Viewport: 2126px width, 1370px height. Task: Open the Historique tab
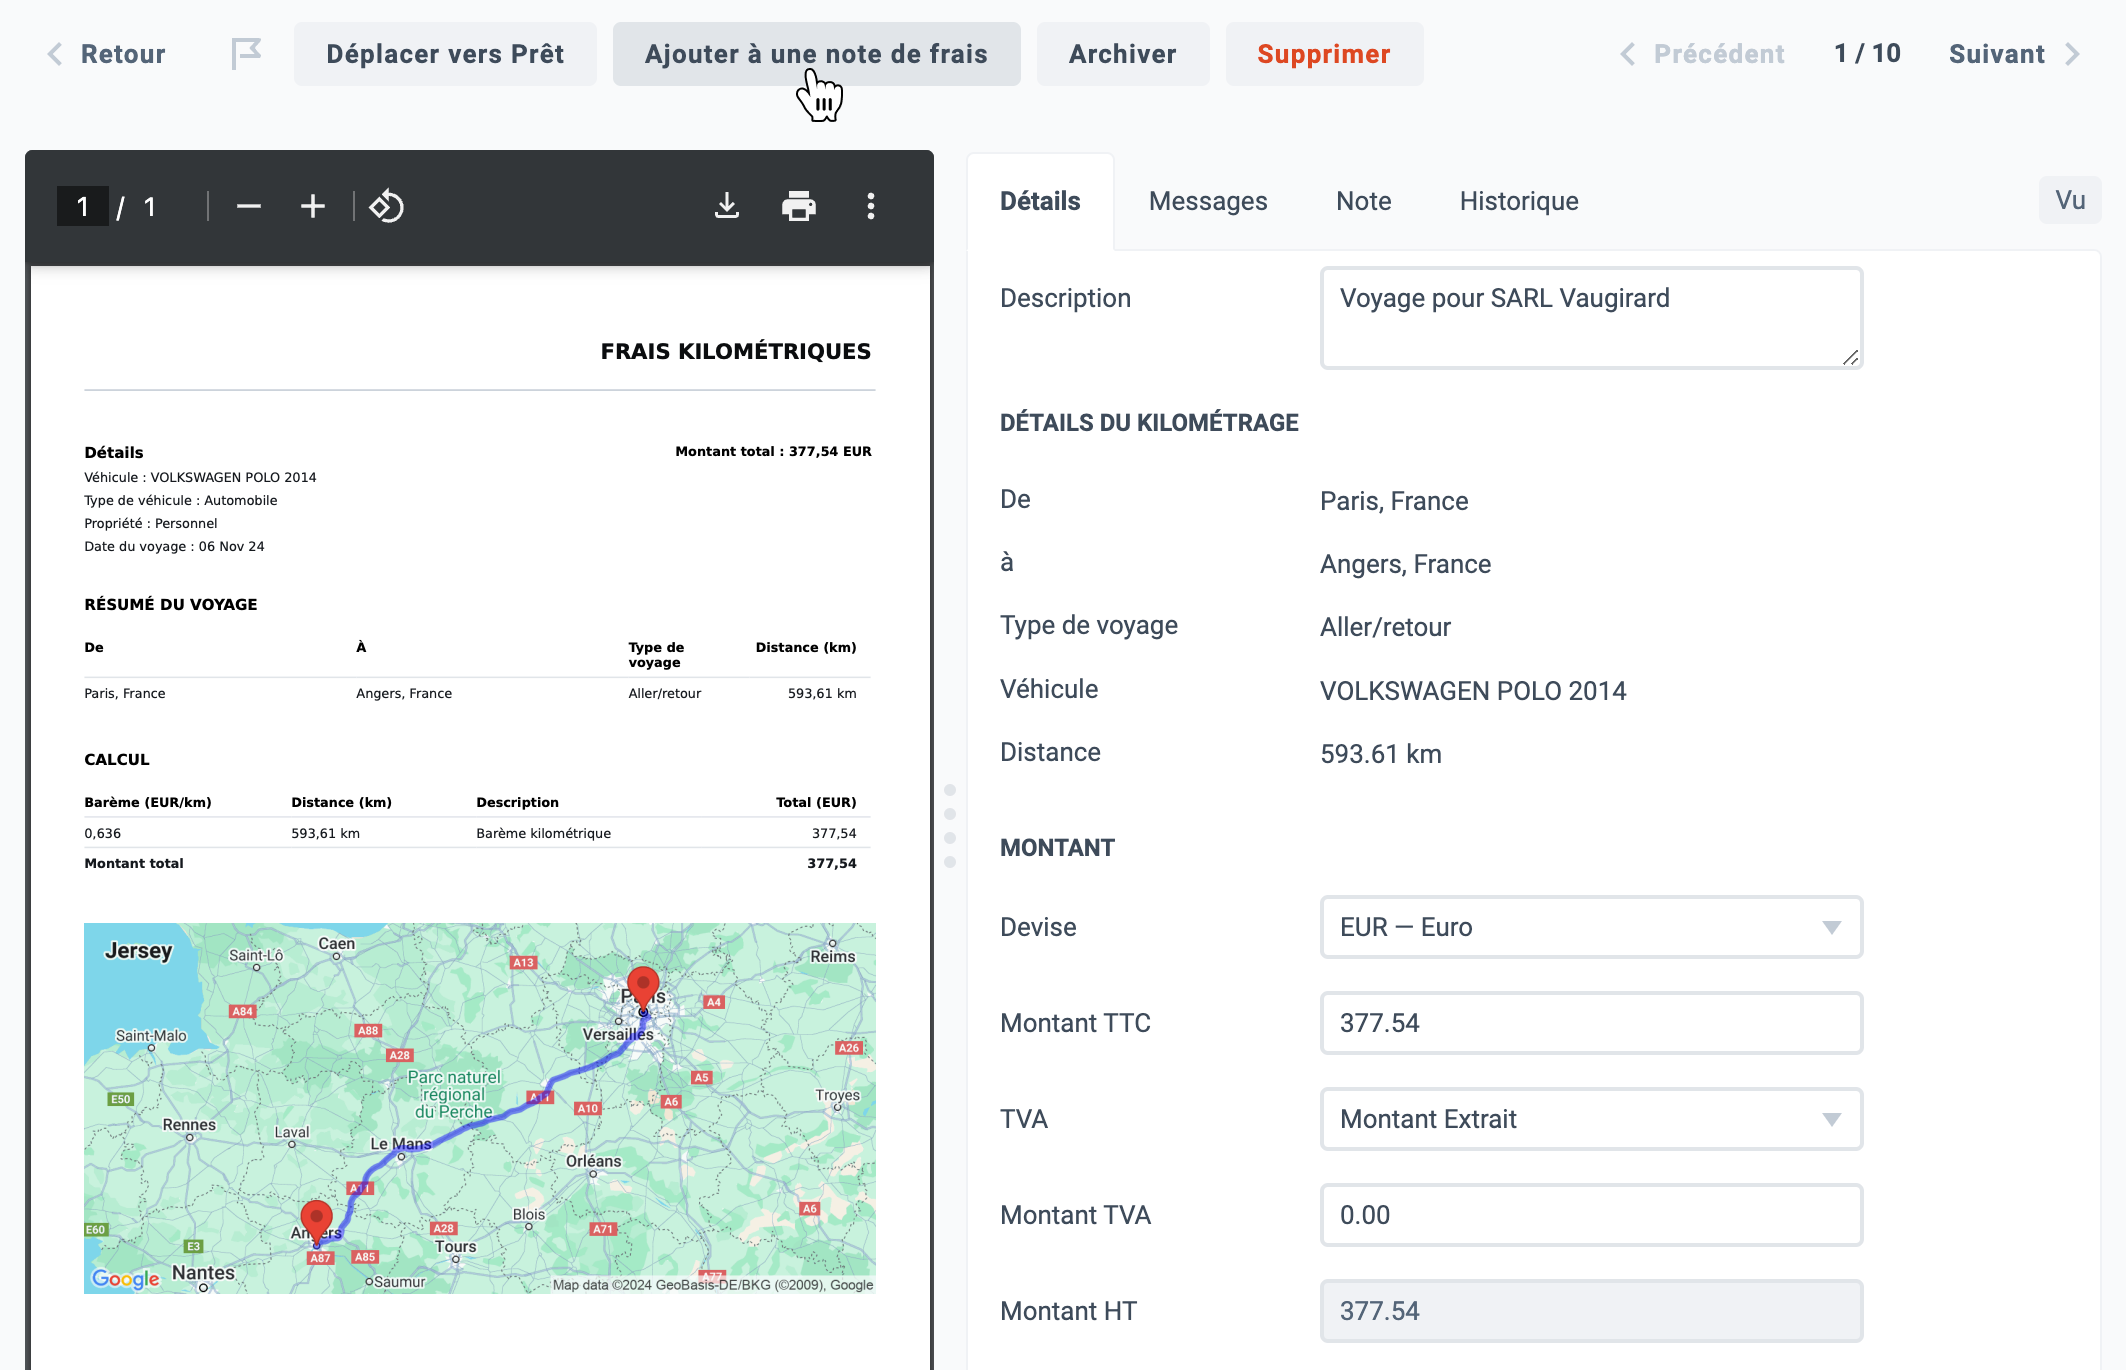coord(1519,201)
